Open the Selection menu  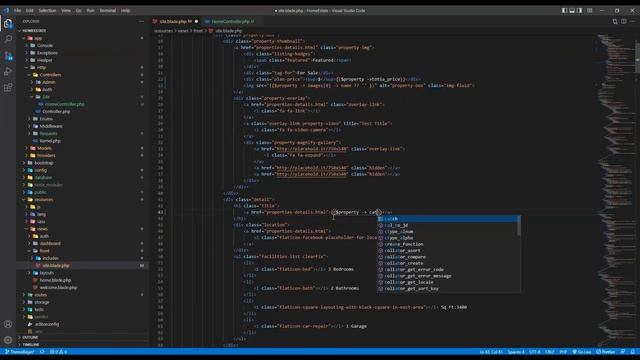pyautogui.click(x=47, y=11)
